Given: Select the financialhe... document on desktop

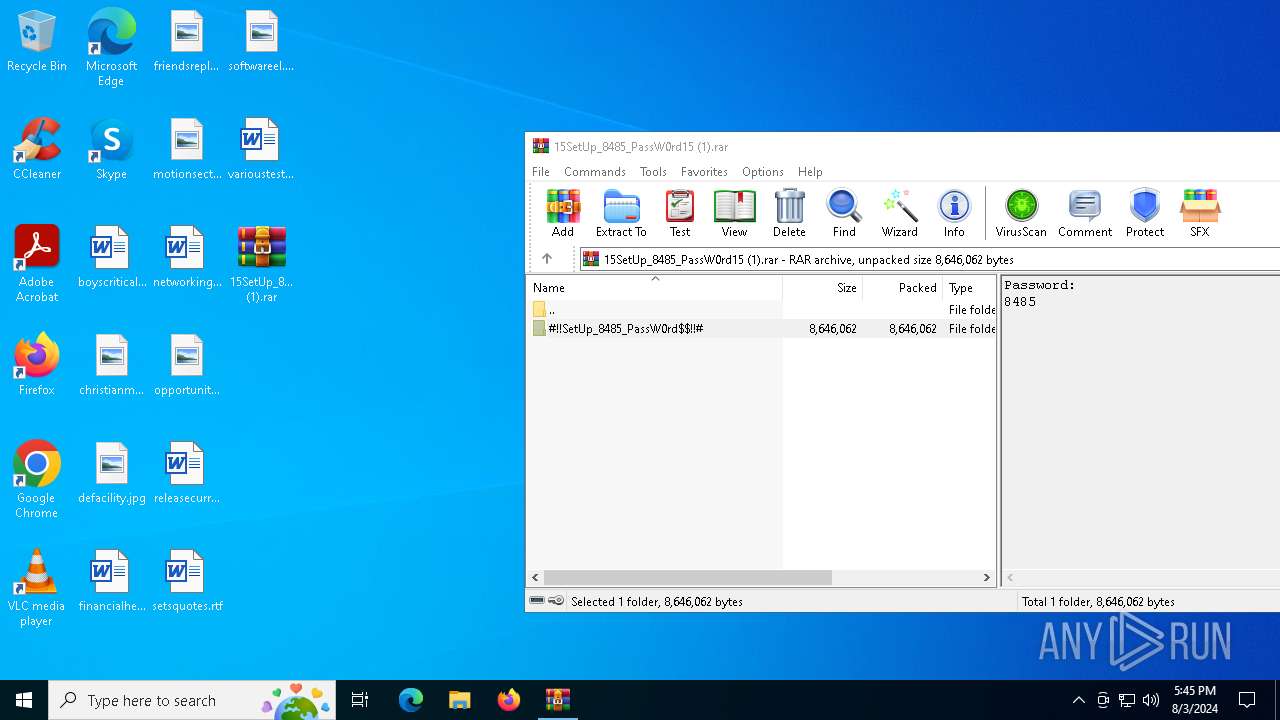Looking at the screenshot, I should [112, 582].
